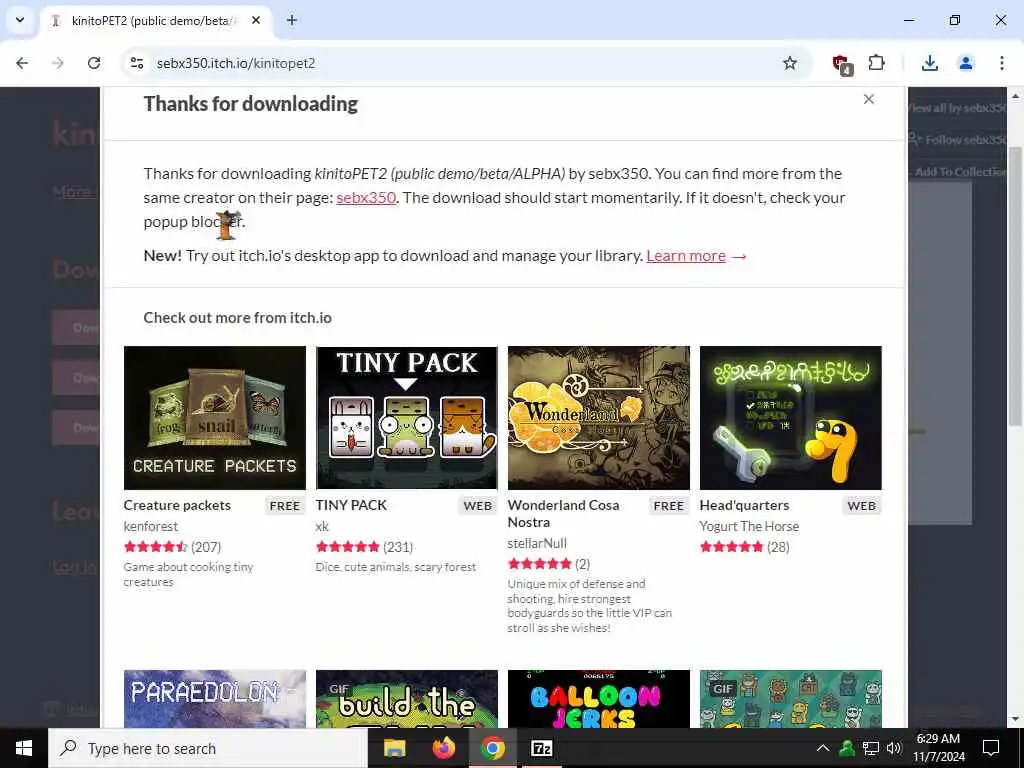
Task: Open File Explorer from taskbar
Action: (x=394, y=748)
